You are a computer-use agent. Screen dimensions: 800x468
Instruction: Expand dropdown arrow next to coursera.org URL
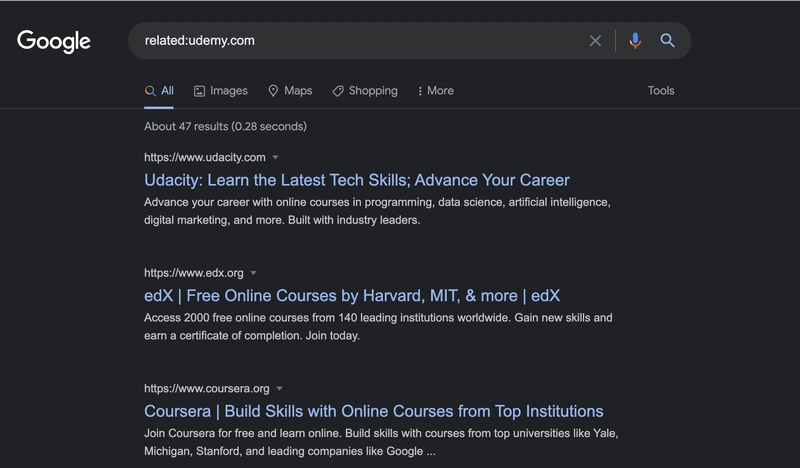pos(280,388)
